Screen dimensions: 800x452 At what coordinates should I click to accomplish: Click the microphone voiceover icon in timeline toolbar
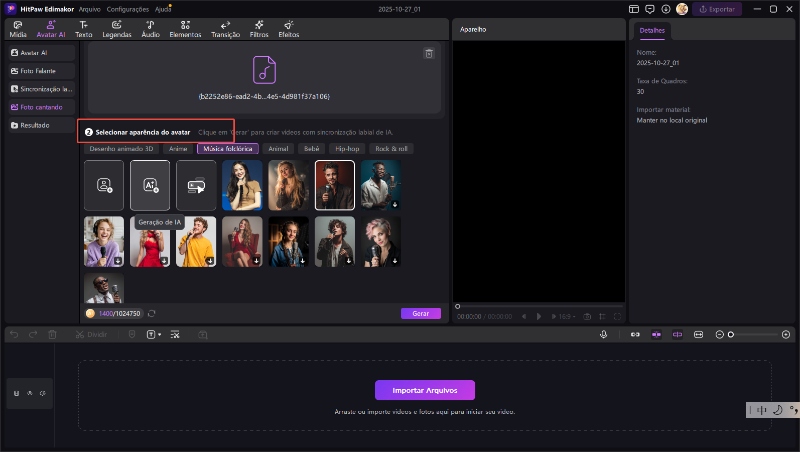604,334
